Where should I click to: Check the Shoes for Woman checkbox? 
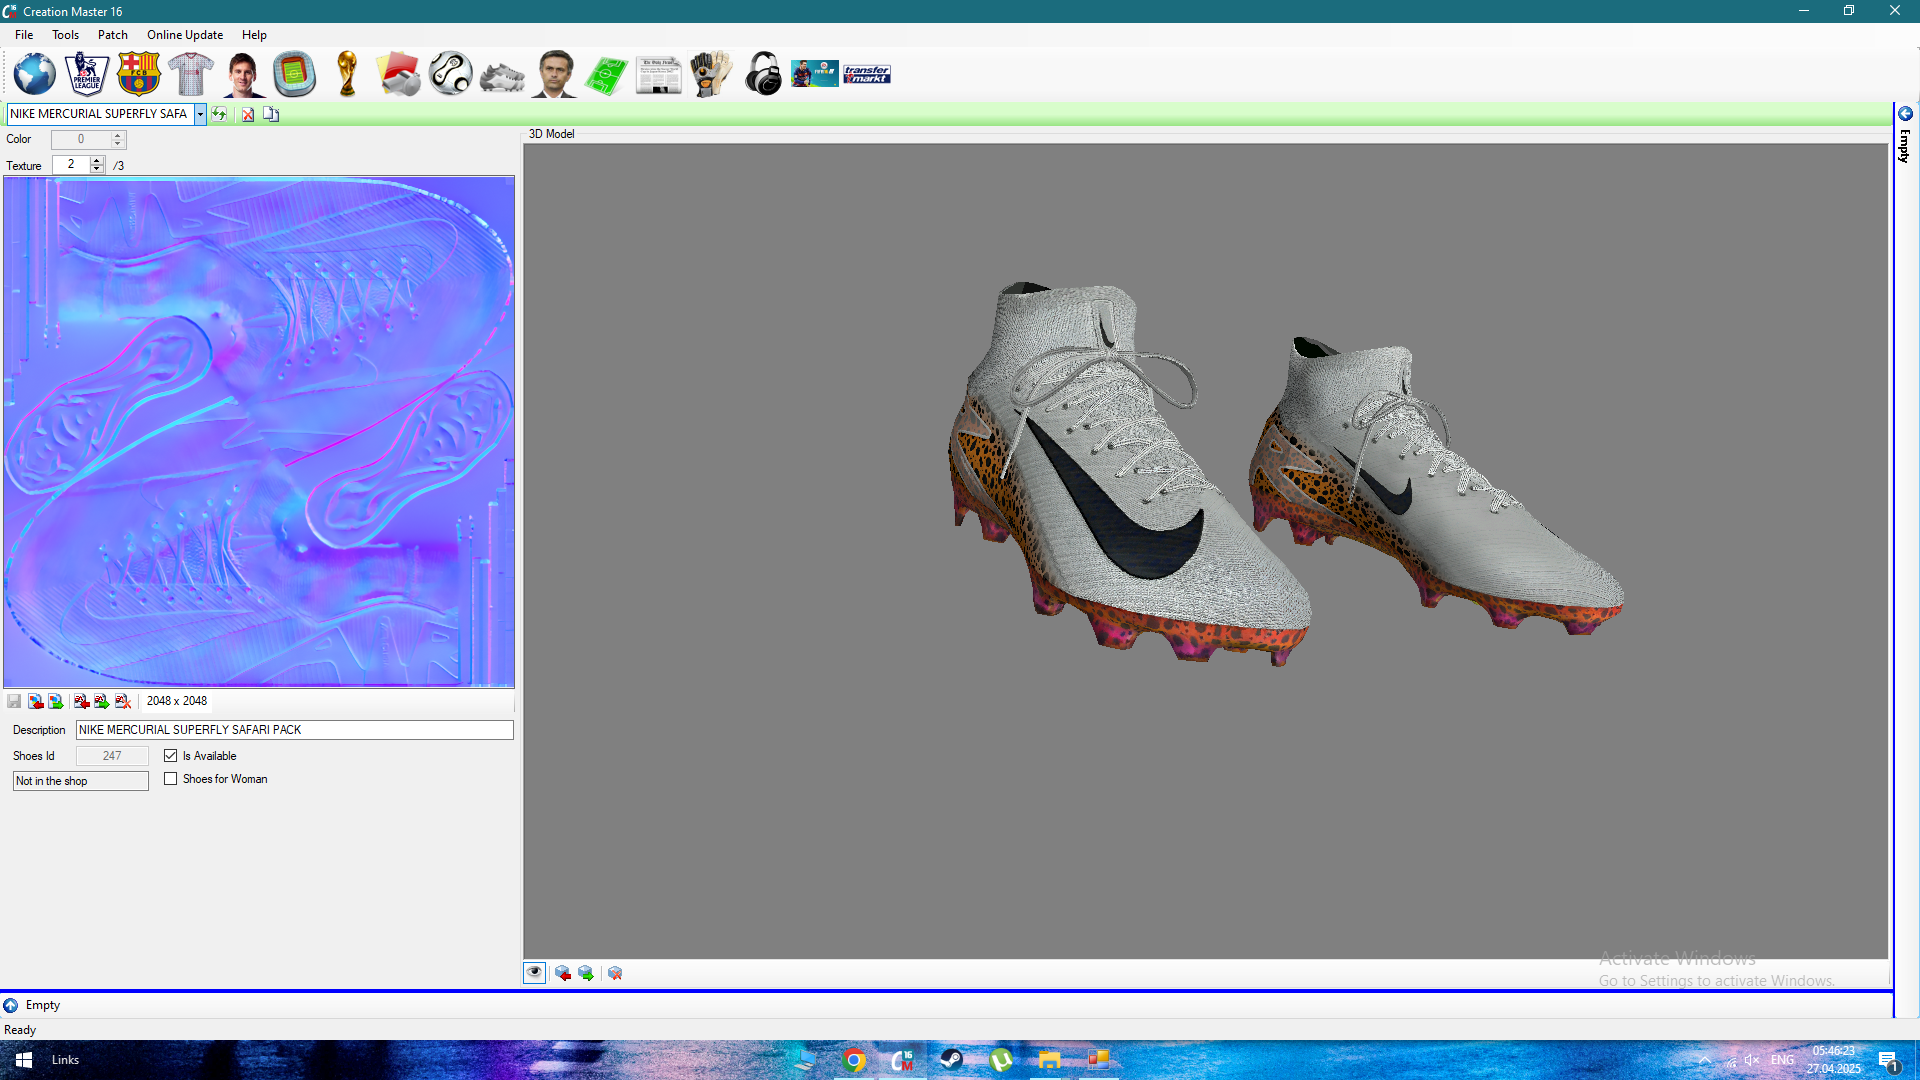pos(171,779)
